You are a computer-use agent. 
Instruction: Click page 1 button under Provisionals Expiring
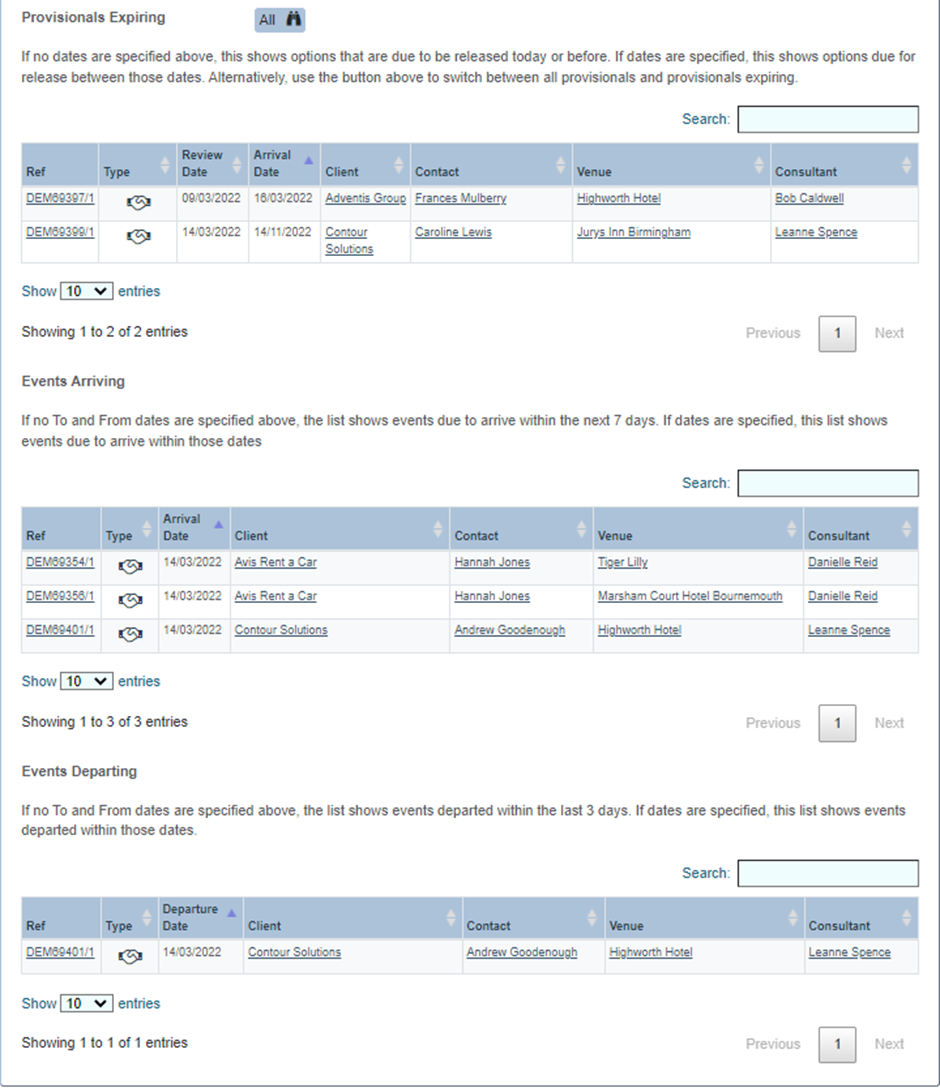pyautogui.click(x=837, y=334)
